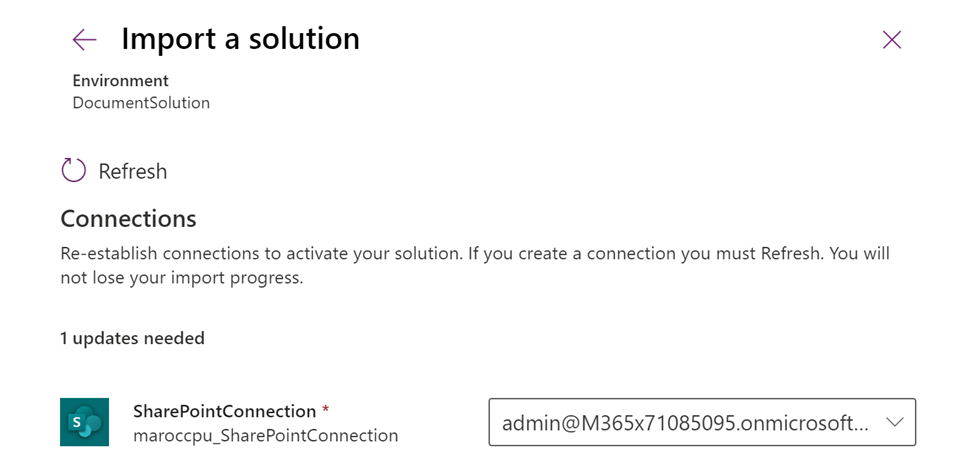Click the 'Re-establish connections to activate' sentence

pyautogui.click(x=200, y=254)
